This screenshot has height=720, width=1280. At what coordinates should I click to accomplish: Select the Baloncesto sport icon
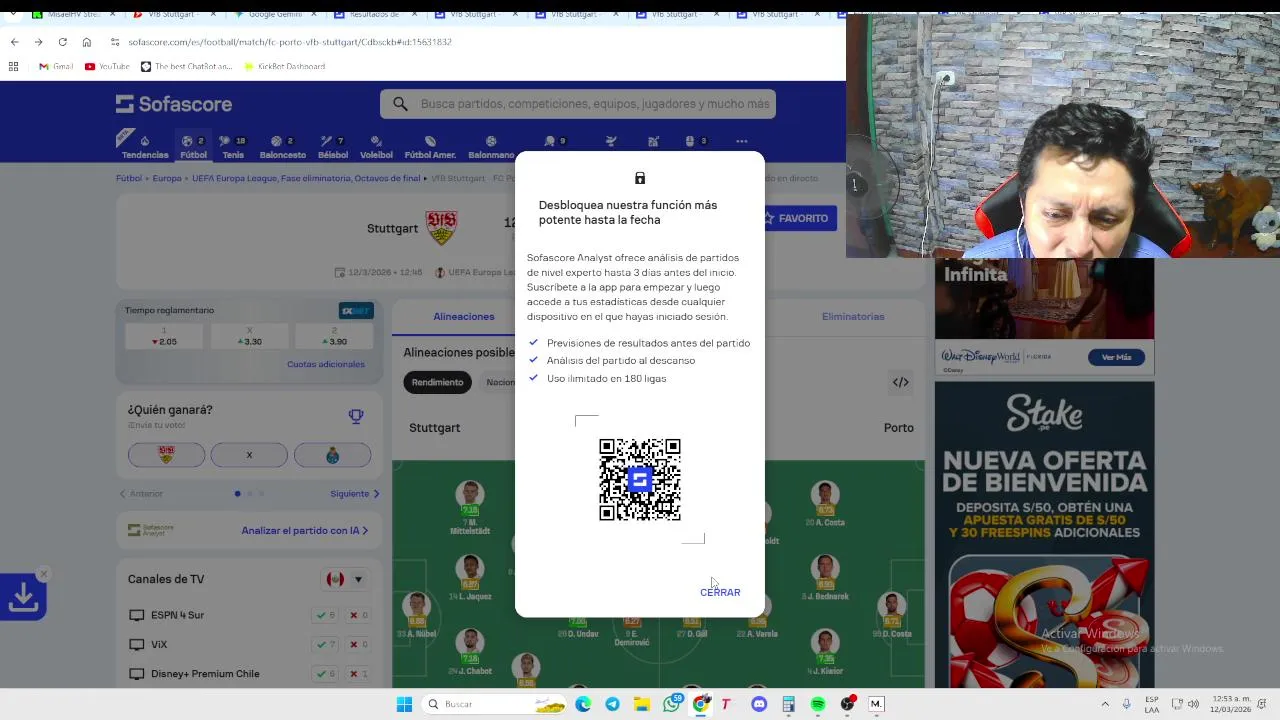282,147
